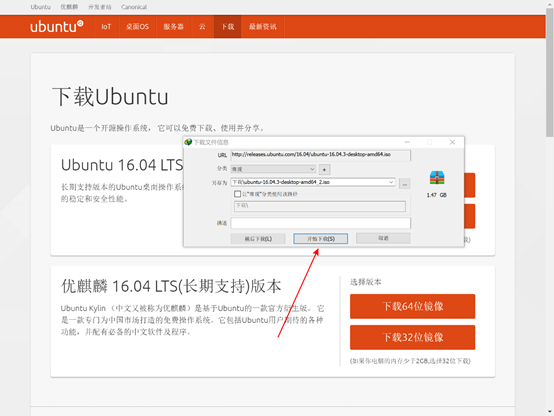Viewport: 554px width, 416px height.
Task: Click the page vertical scrollbar thumb
Action: coord(550,72)
